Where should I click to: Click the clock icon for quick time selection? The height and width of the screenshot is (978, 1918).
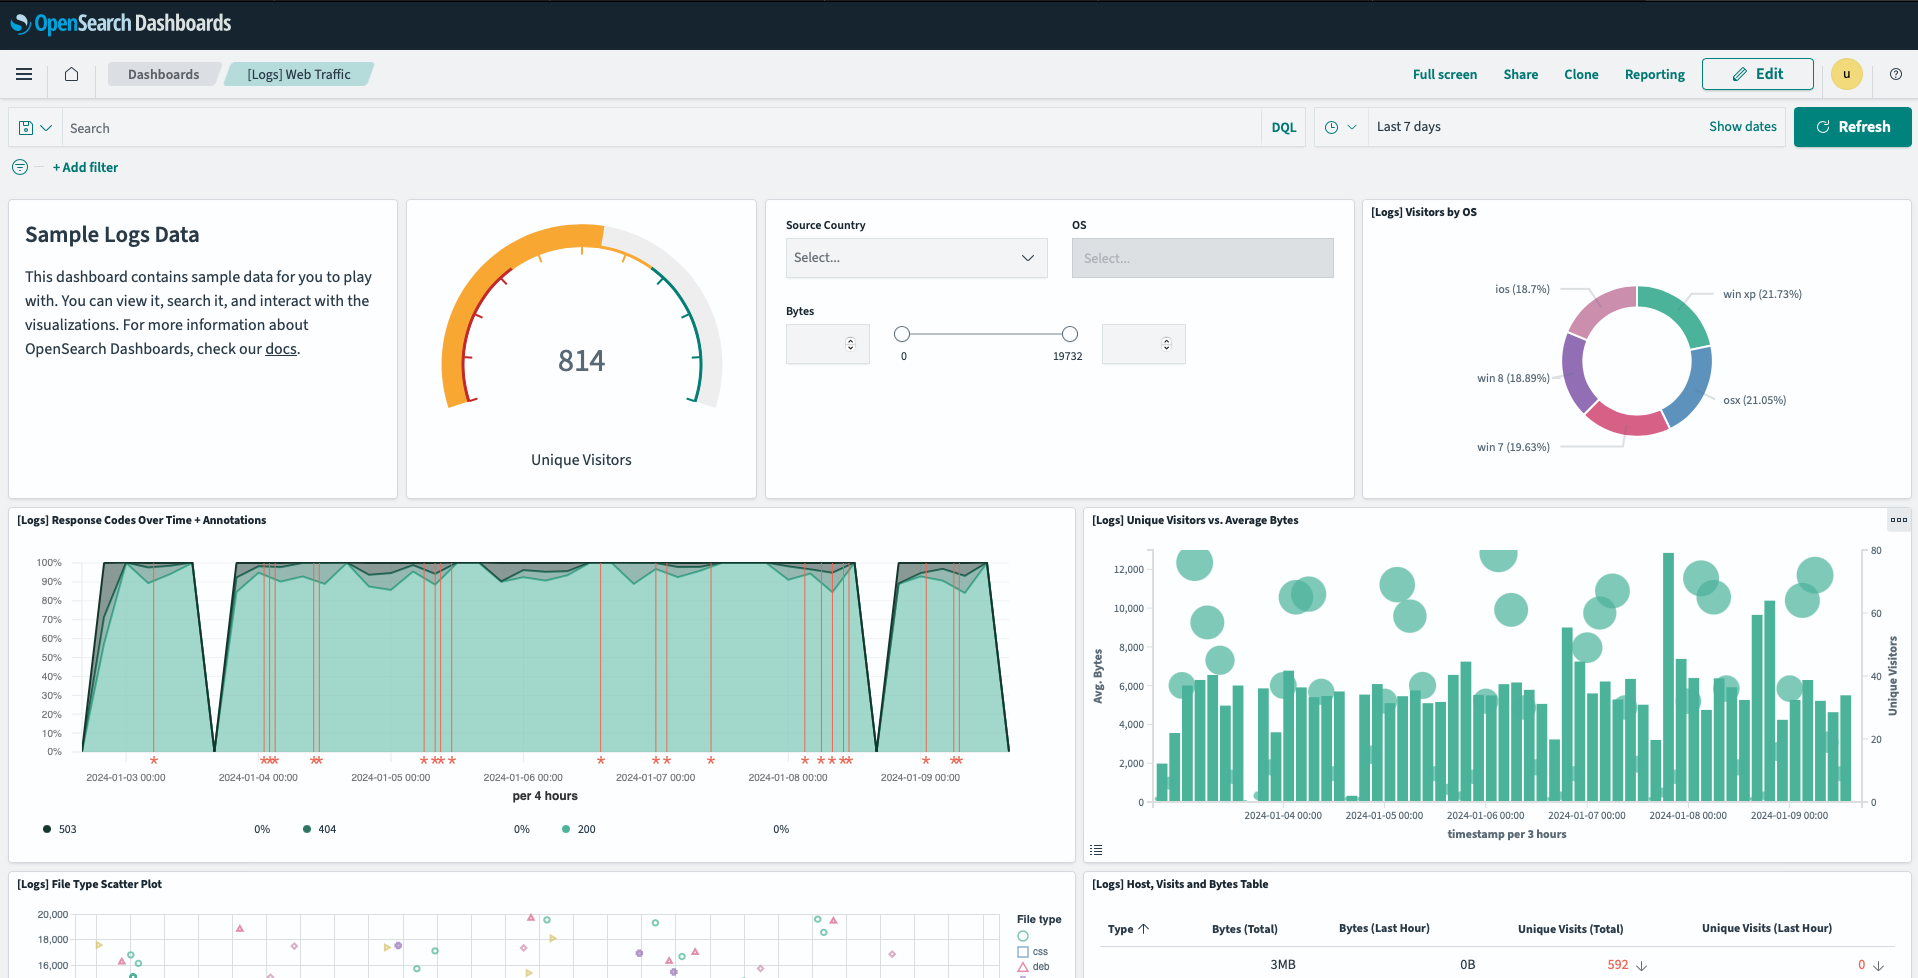point(1331,127)
